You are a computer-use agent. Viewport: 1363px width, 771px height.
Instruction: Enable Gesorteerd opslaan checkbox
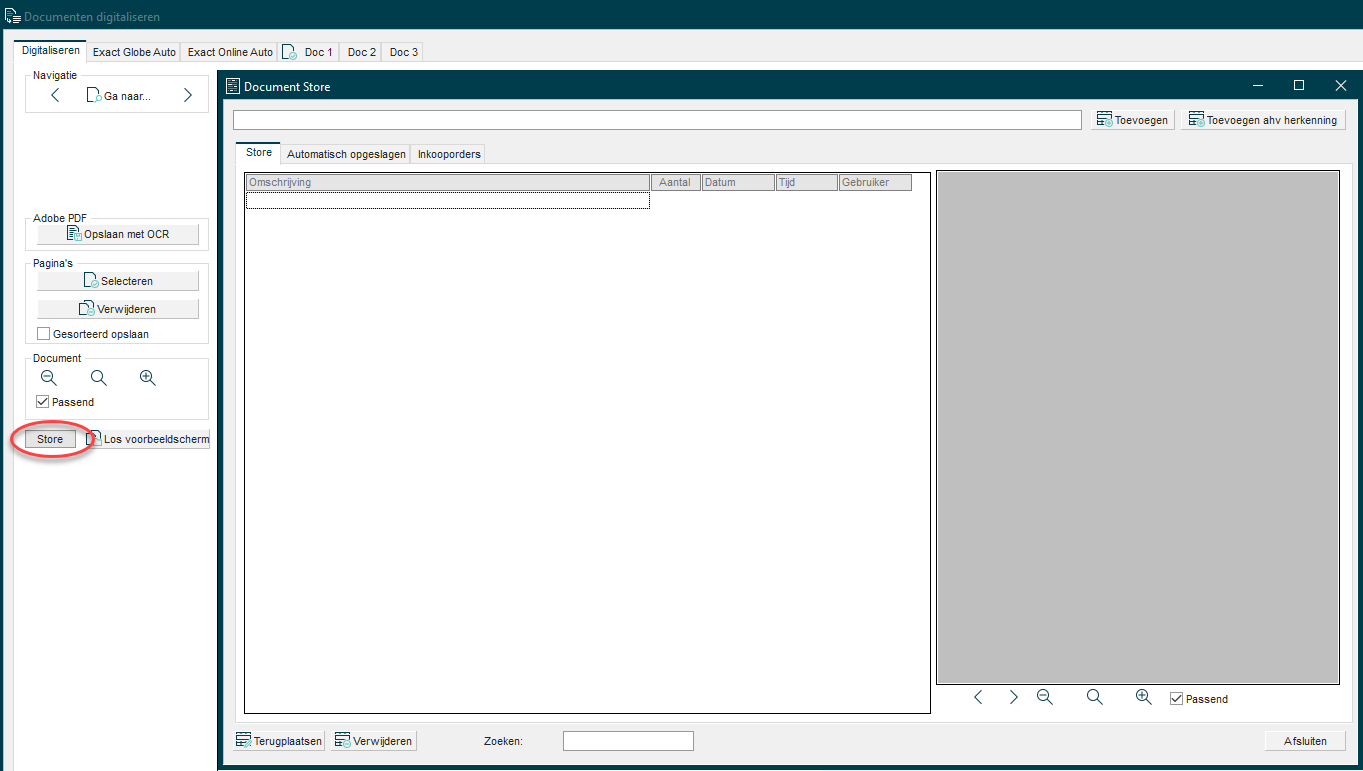tap(44, 334)
